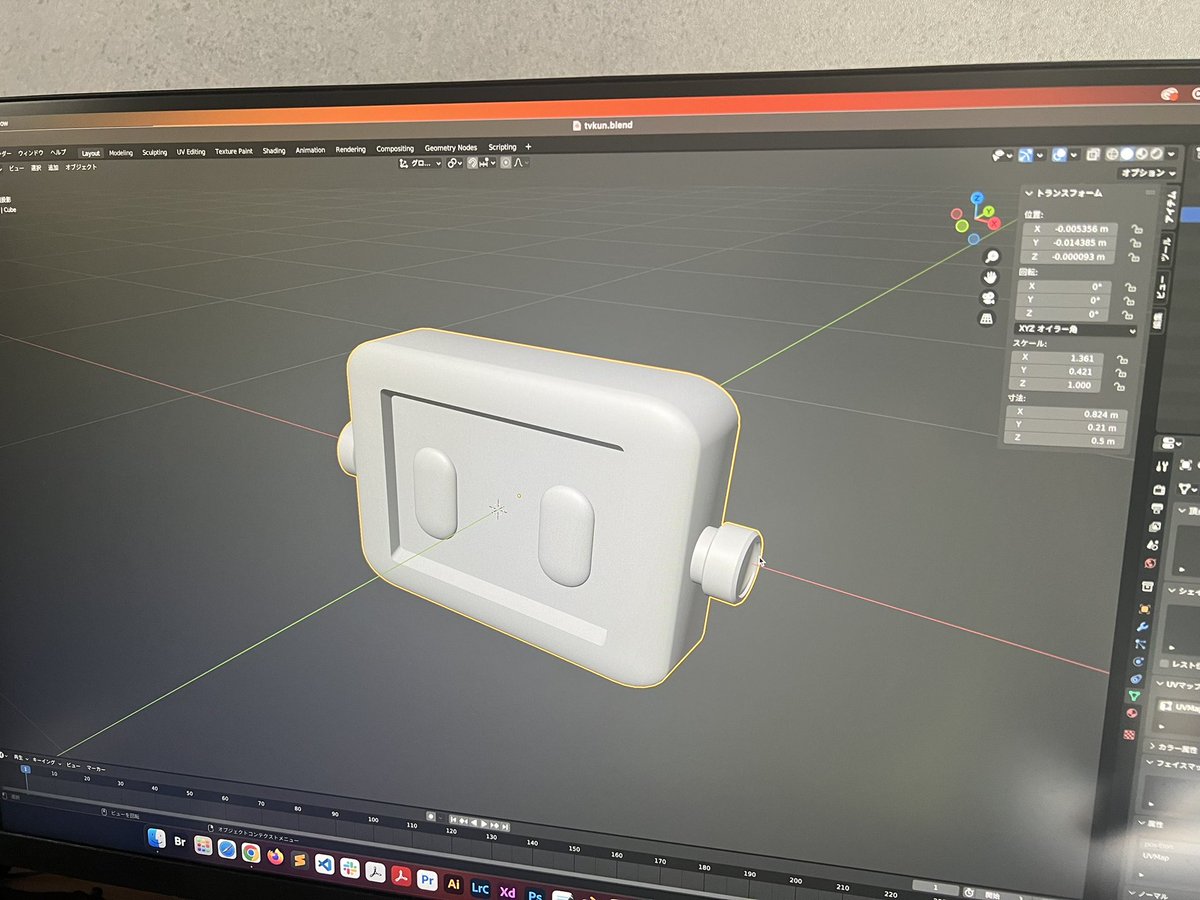Screen dimensions: 1200x900
Task: Click the proportional editing icon
Action: pos(506,163)
